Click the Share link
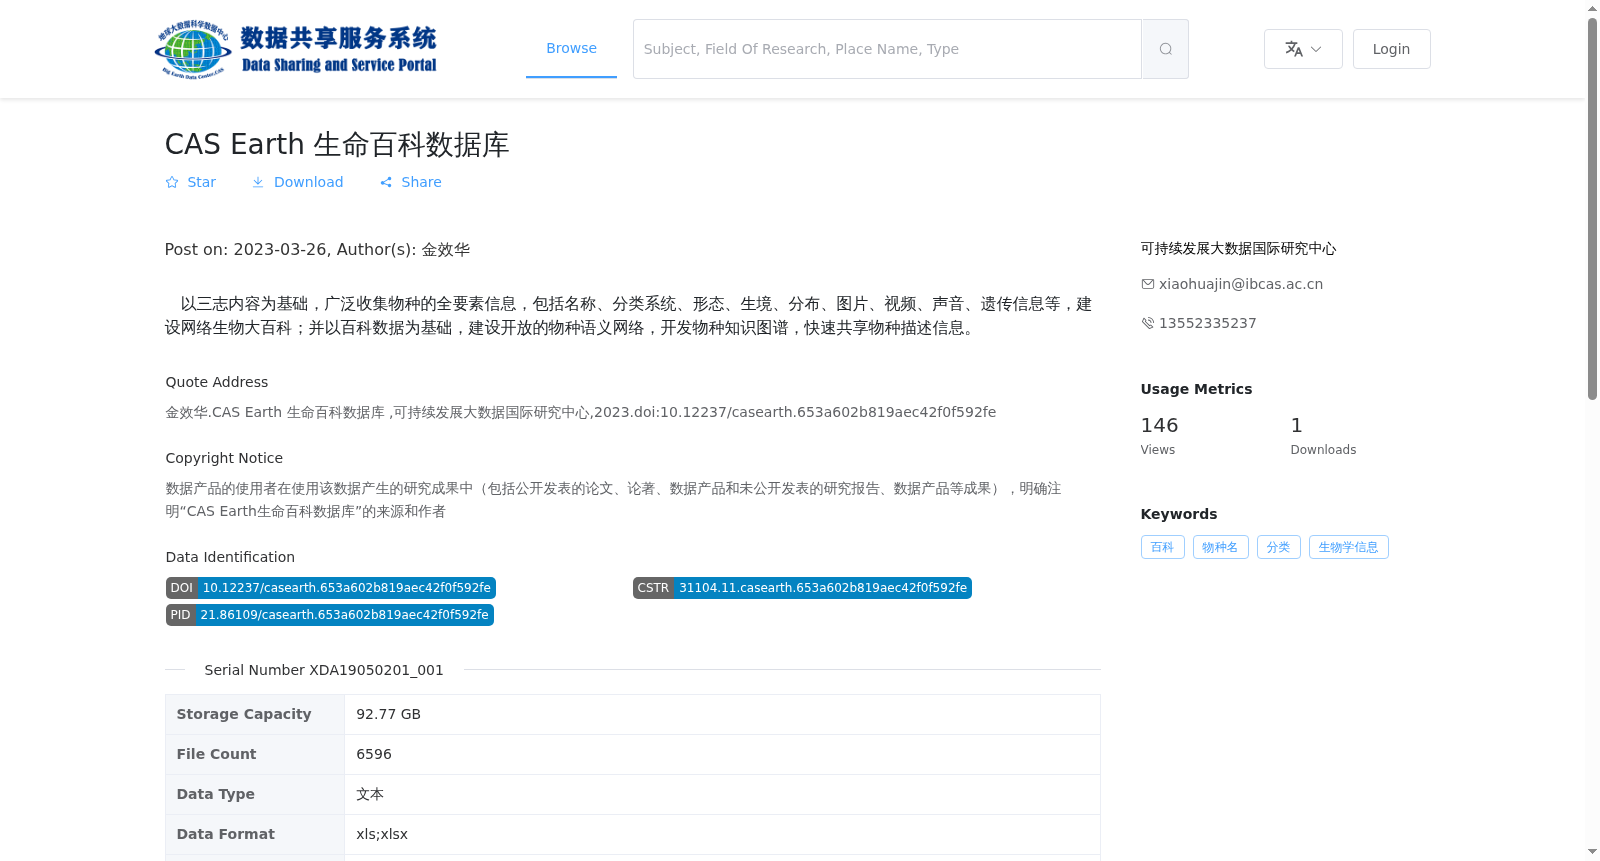Screen dimensions: 1600x861 click(410, 182)
